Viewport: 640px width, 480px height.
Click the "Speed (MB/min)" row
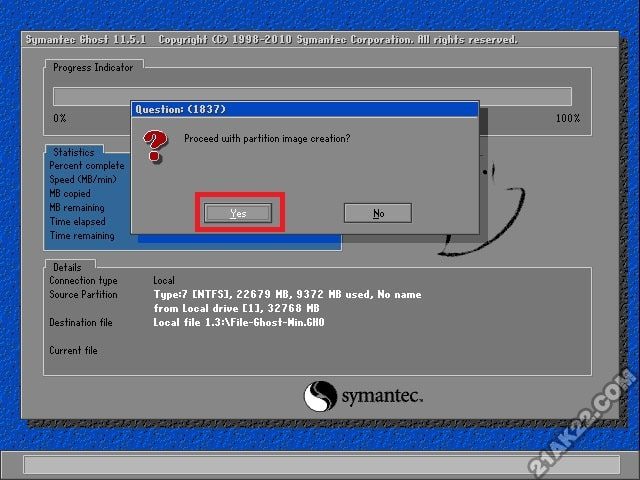(83, 180)
